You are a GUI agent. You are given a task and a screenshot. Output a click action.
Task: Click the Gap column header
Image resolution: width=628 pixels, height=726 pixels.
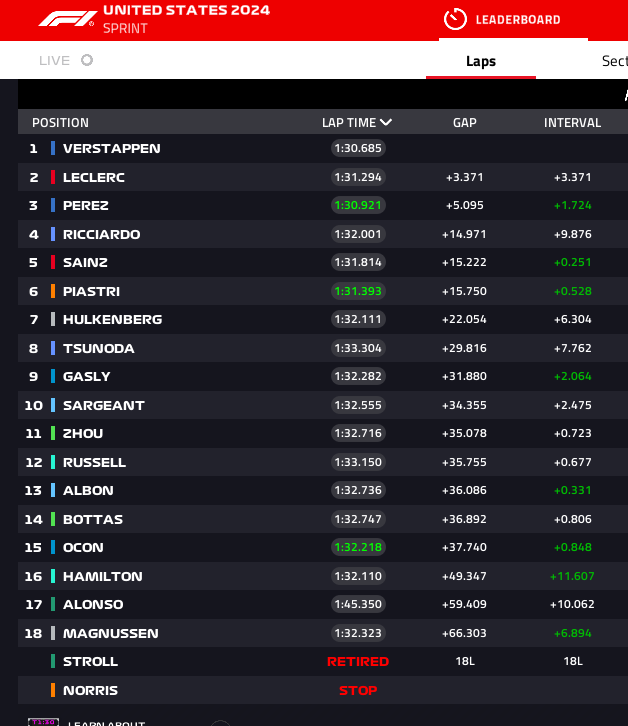(464, 123)
